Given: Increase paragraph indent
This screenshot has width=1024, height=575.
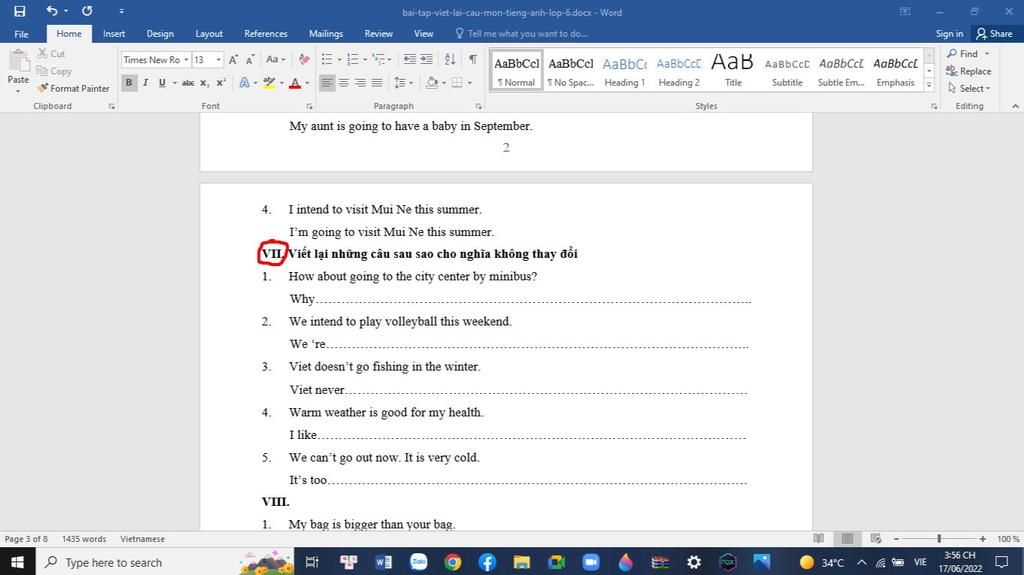Looking at the screenshot, I should 426,59.
